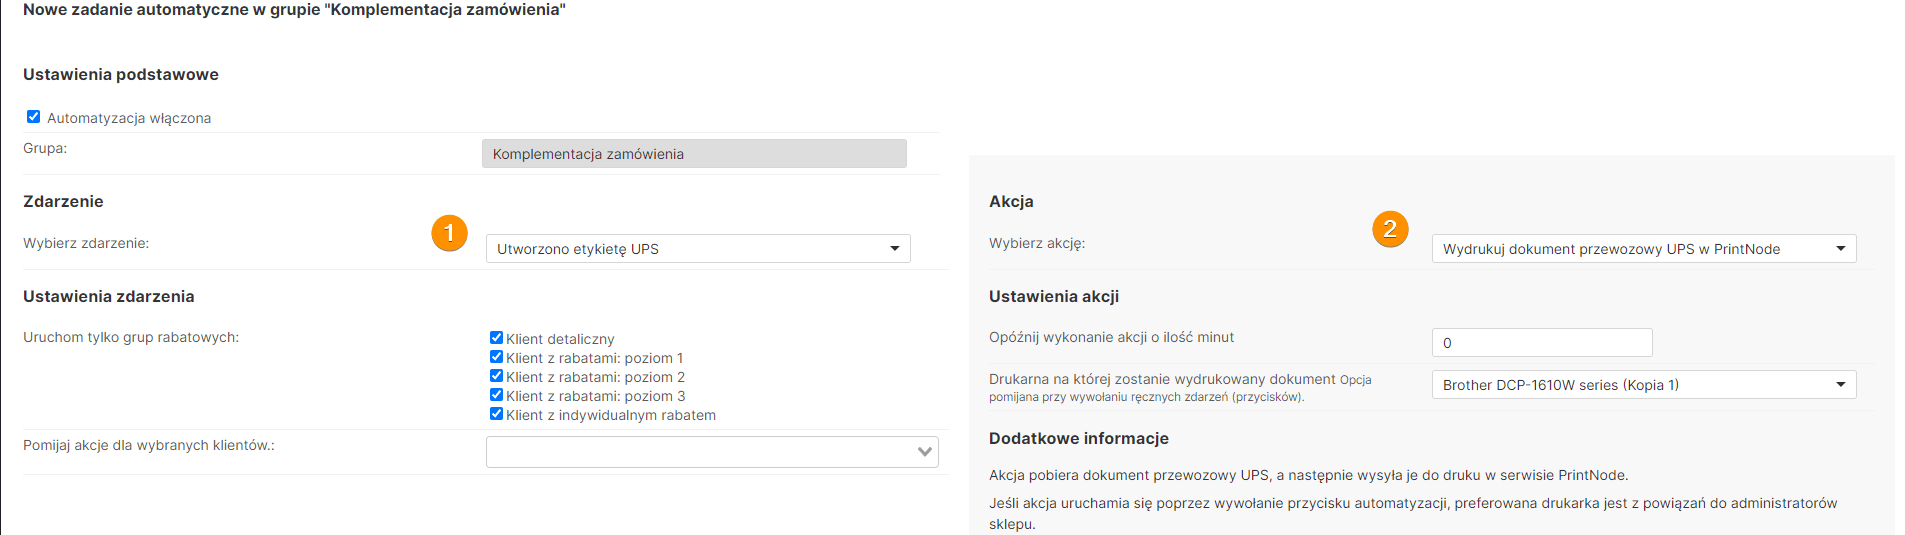The height and width of the screenshot is (535, 1905).
Task: Click the orange step 2 badge
Action: click(x=1389, y=229)
